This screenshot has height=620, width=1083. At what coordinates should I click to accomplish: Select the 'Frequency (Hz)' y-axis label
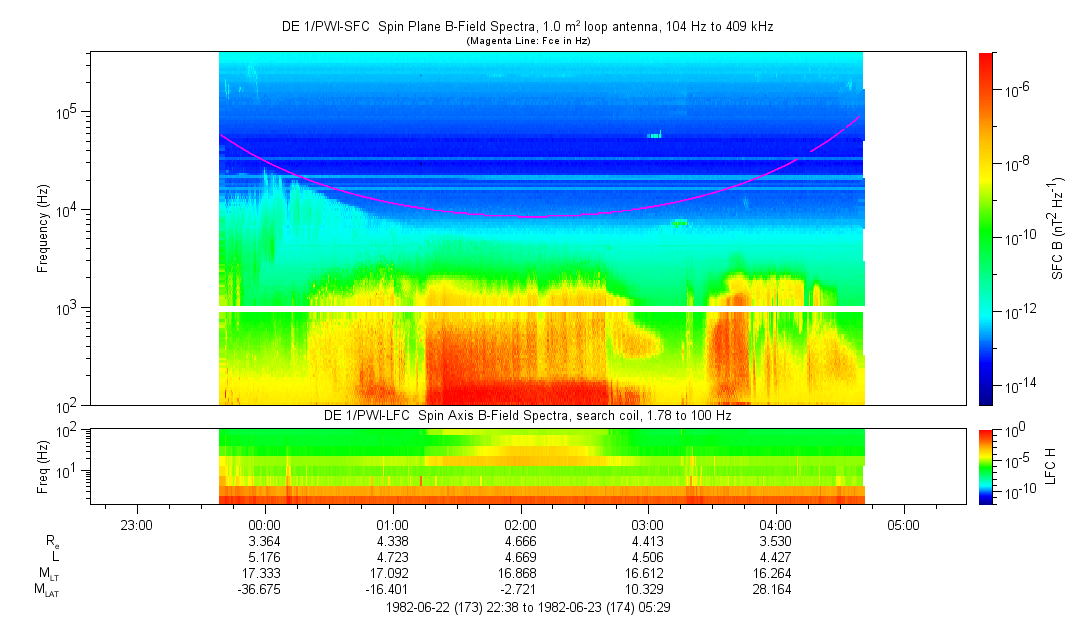pyautogui.click(x=42, y=228)
